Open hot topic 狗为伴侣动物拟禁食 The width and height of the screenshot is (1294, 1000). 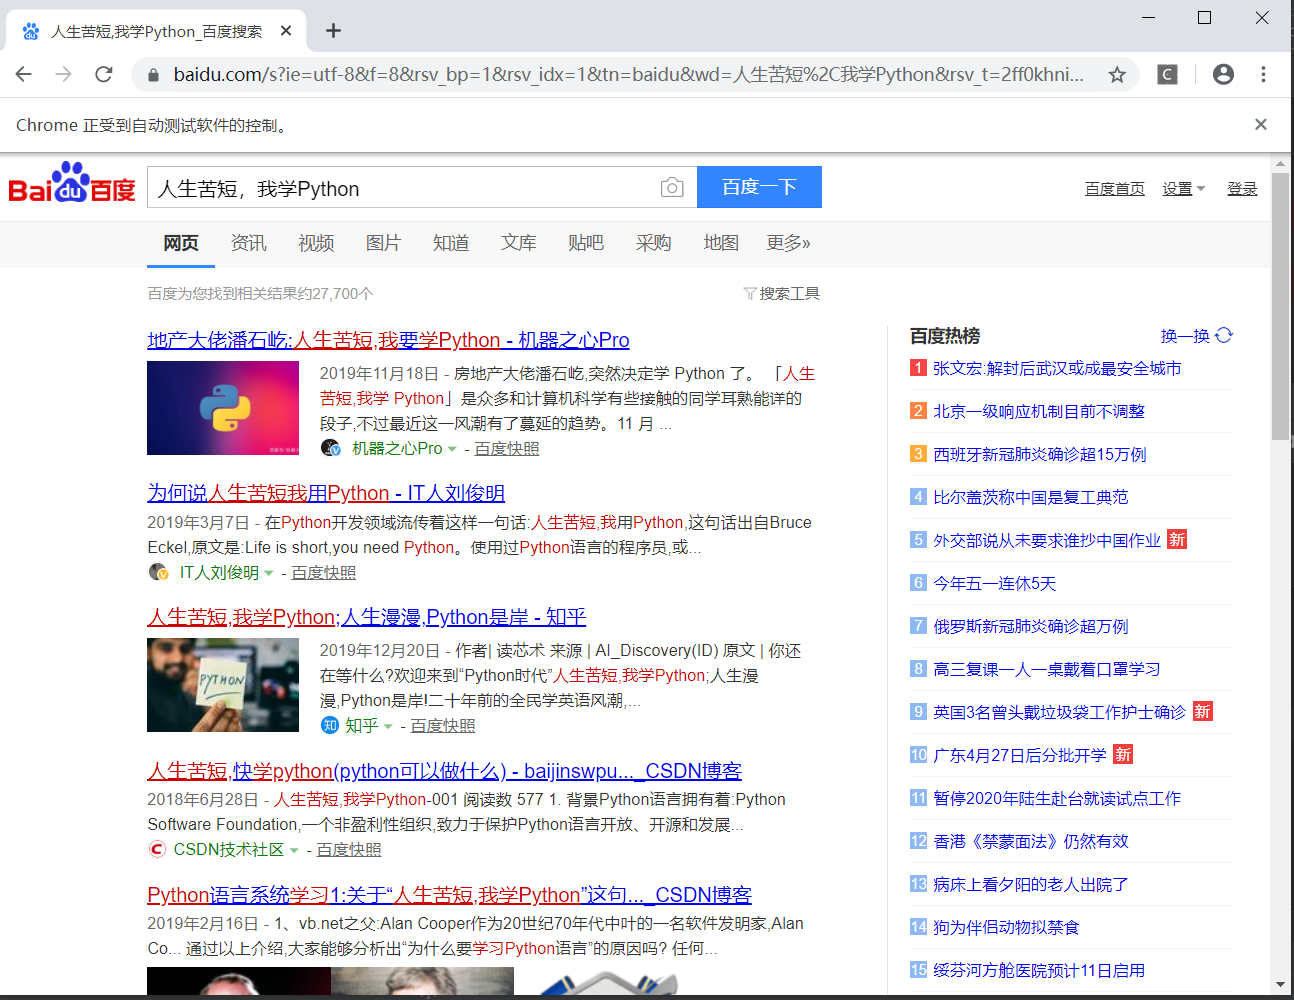(1006, 927)
